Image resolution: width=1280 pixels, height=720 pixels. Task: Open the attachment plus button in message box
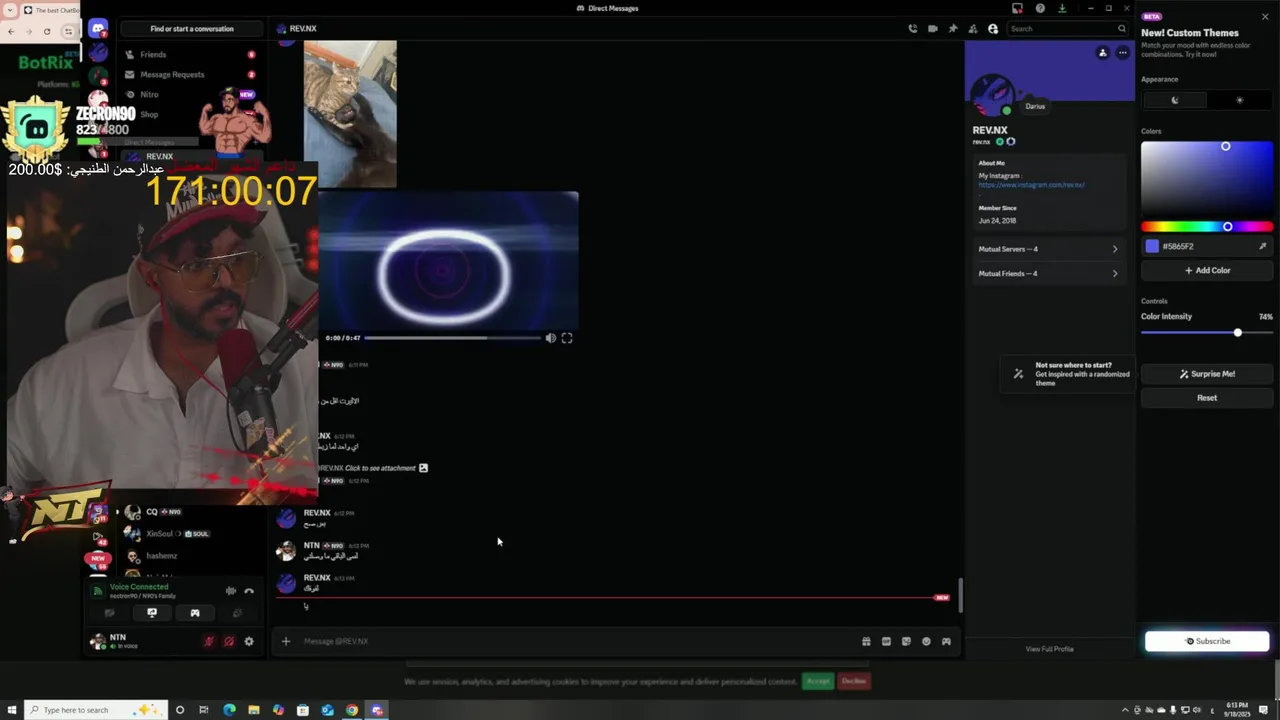point(285,641)
